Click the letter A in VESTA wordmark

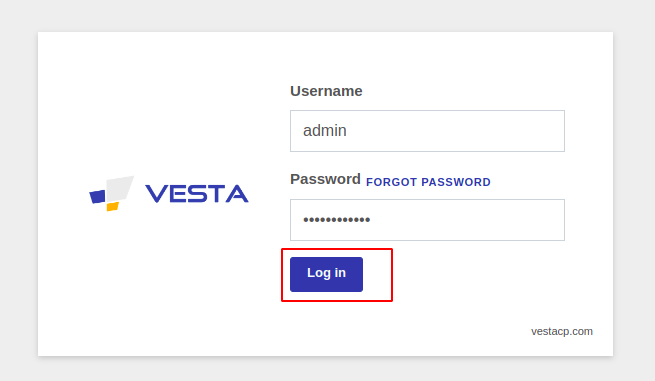[x=237, y=194]
